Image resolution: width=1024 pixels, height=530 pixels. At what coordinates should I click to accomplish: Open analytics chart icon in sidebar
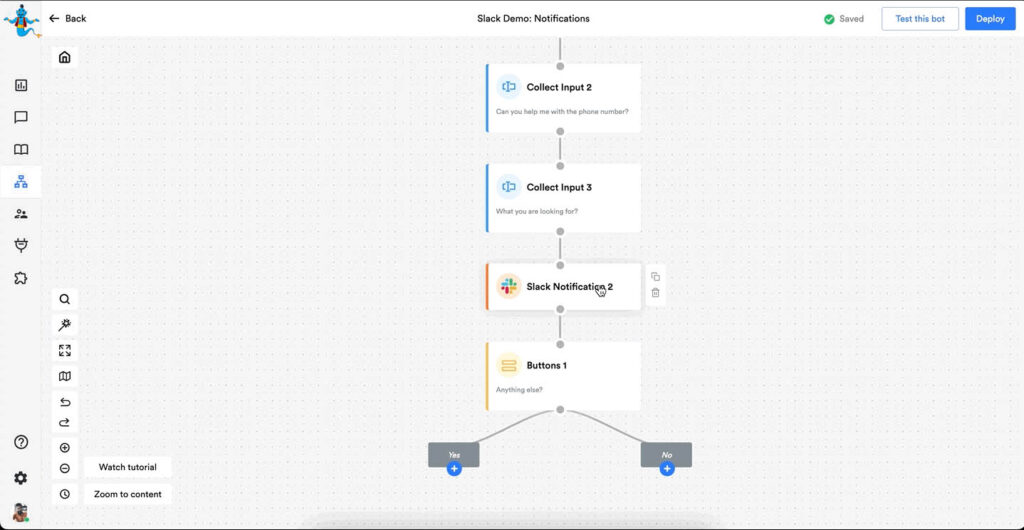pyautogui.click(x=21, y=86)
